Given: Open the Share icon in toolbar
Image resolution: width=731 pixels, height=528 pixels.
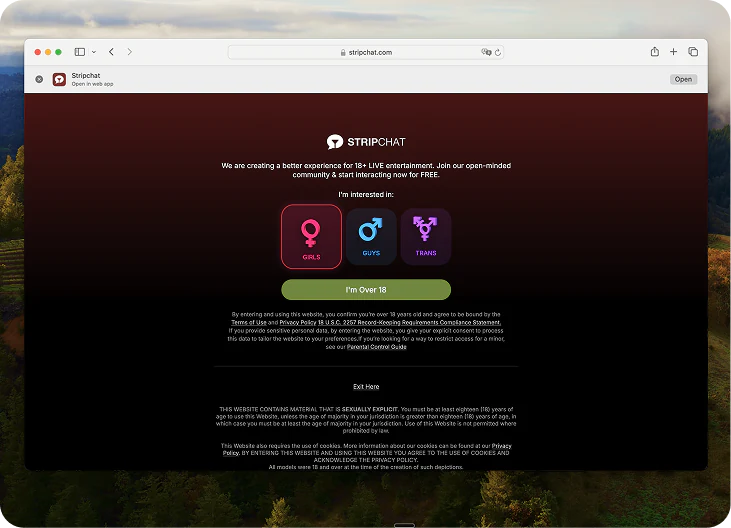Looking at the screenshot, I should tap(655, 52).
